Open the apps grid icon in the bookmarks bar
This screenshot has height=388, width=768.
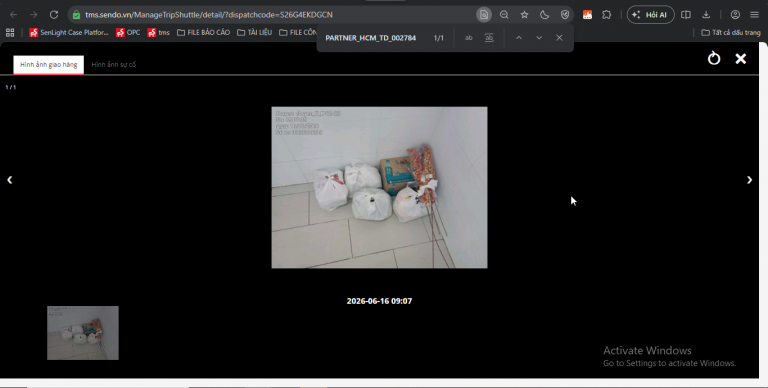10,32
